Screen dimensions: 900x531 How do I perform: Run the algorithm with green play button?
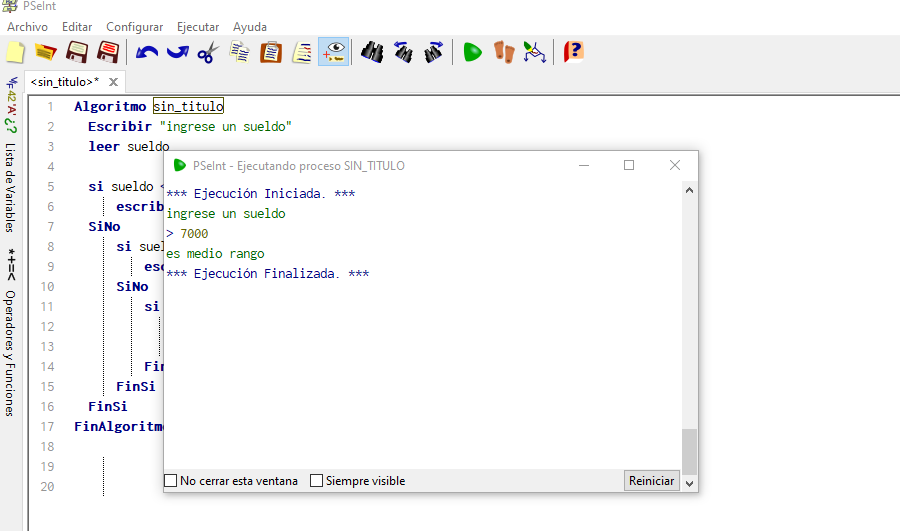point(472,52)
